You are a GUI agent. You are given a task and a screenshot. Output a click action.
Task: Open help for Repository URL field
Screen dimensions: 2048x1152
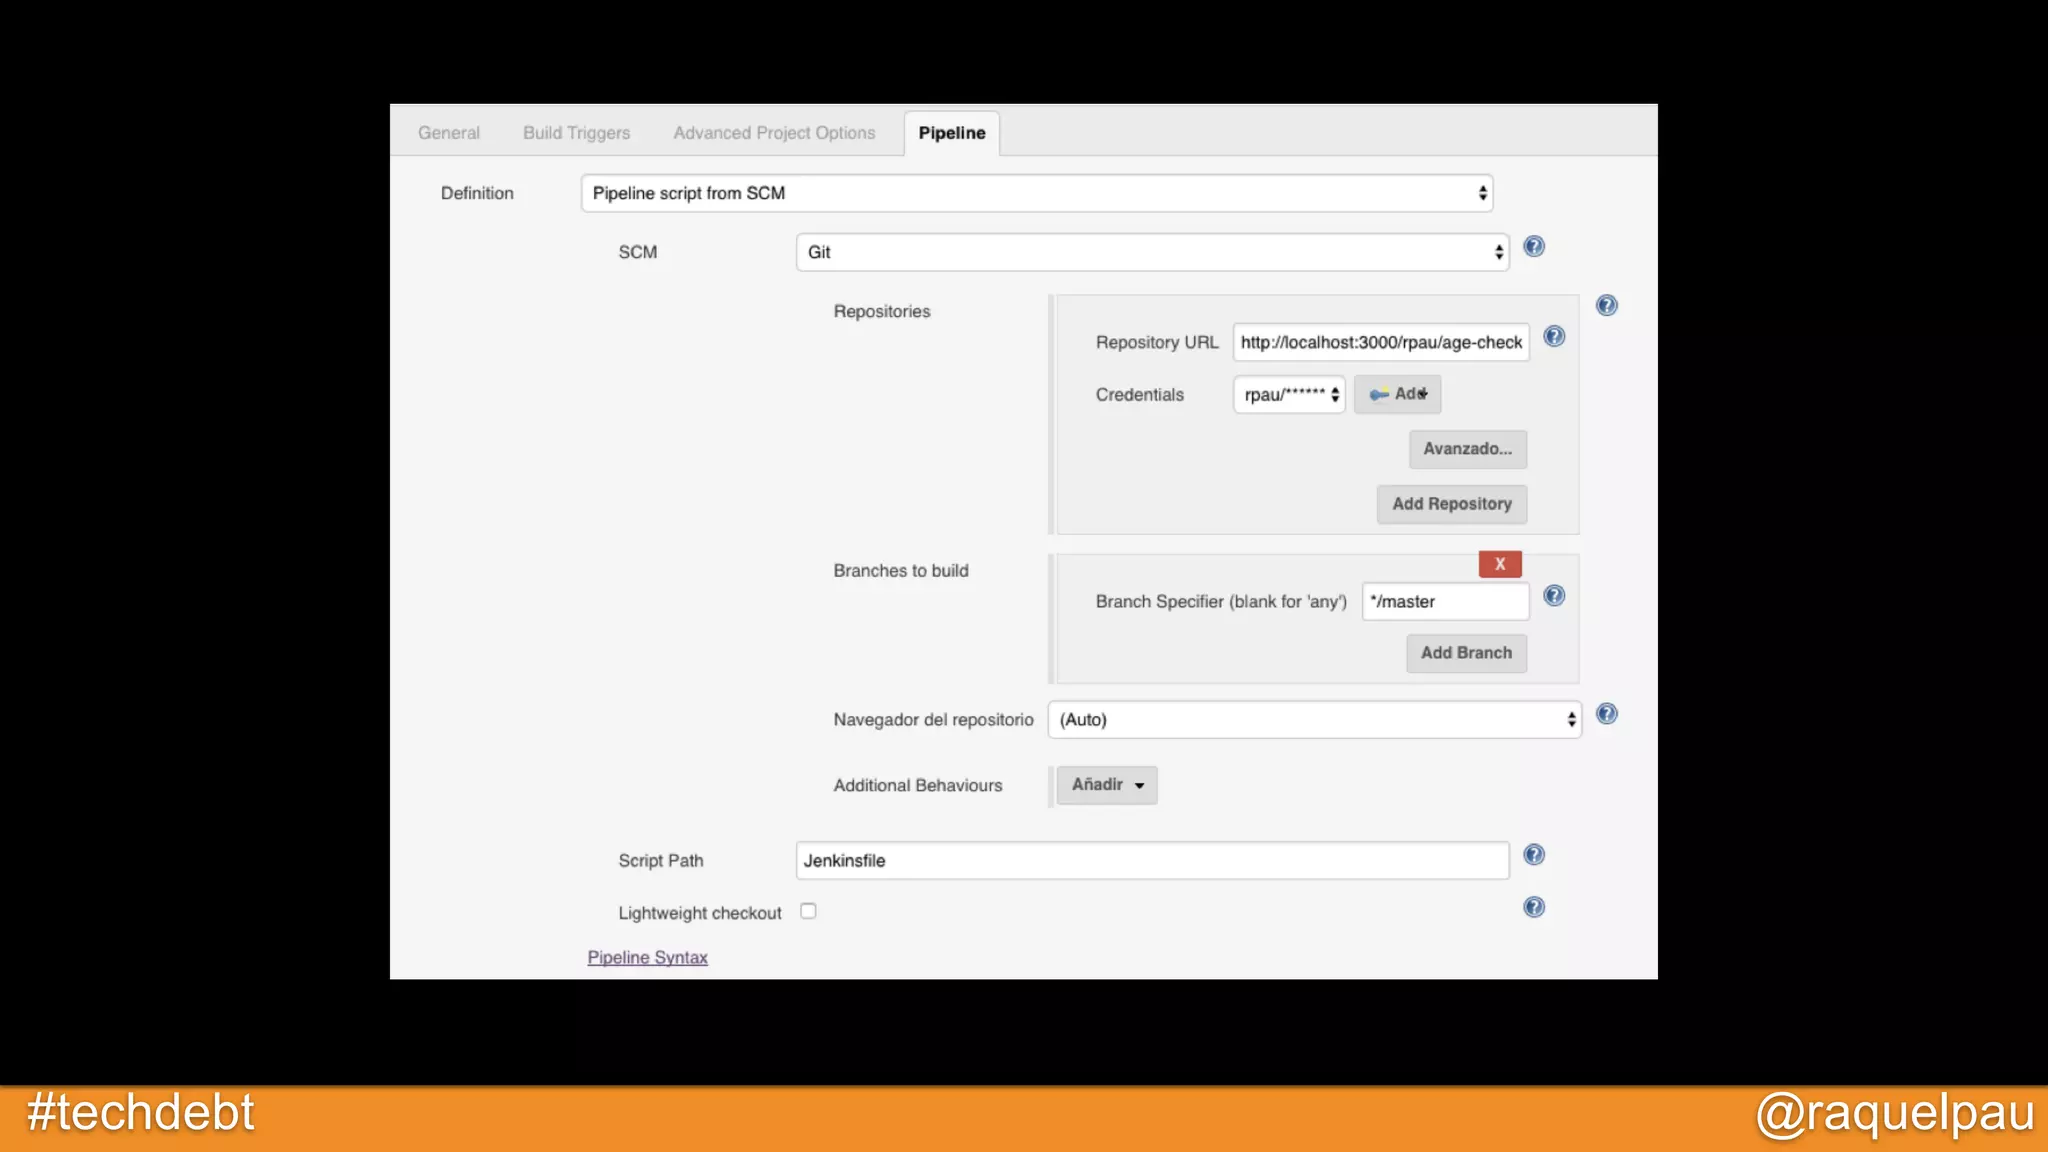(1553, 337)
